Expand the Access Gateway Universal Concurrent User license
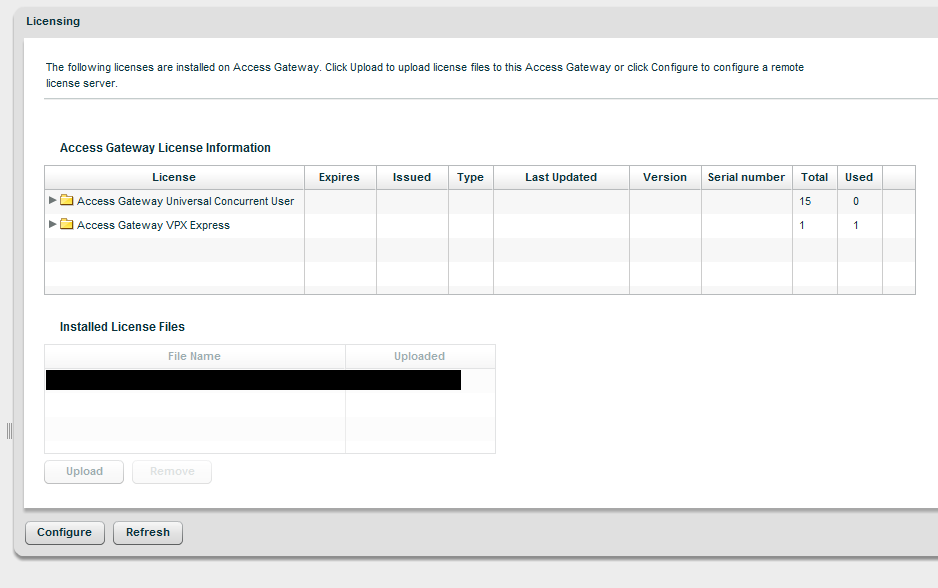The height and width of the screenshot is (588, 938). tap(53, 200)
